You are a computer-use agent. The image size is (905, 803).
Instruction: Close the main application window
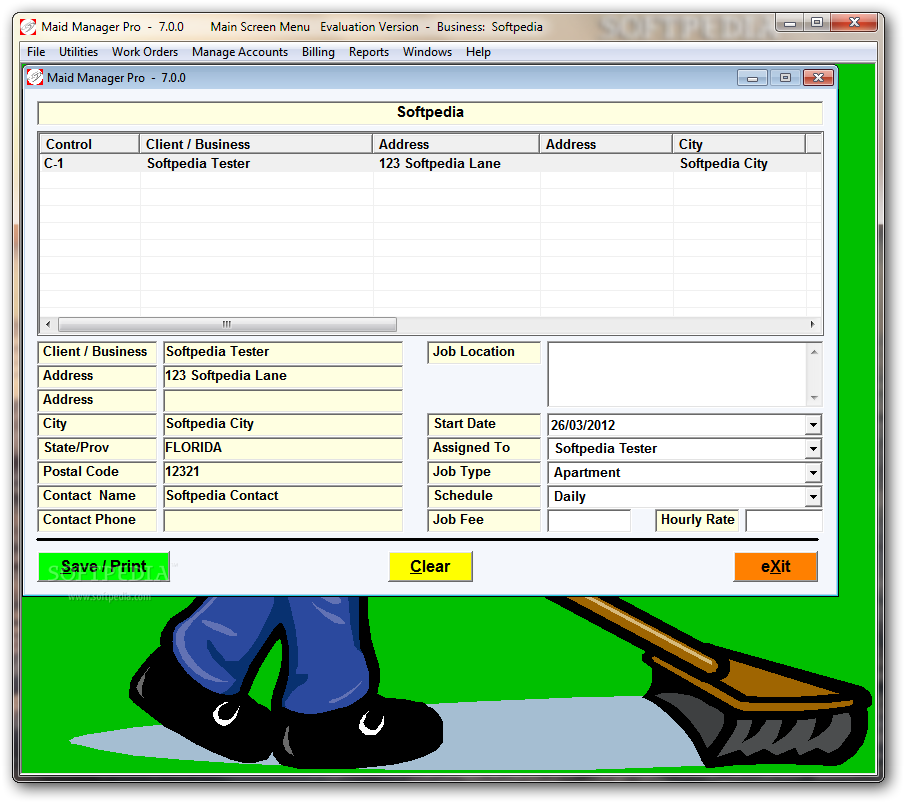[x=855, y=23]
